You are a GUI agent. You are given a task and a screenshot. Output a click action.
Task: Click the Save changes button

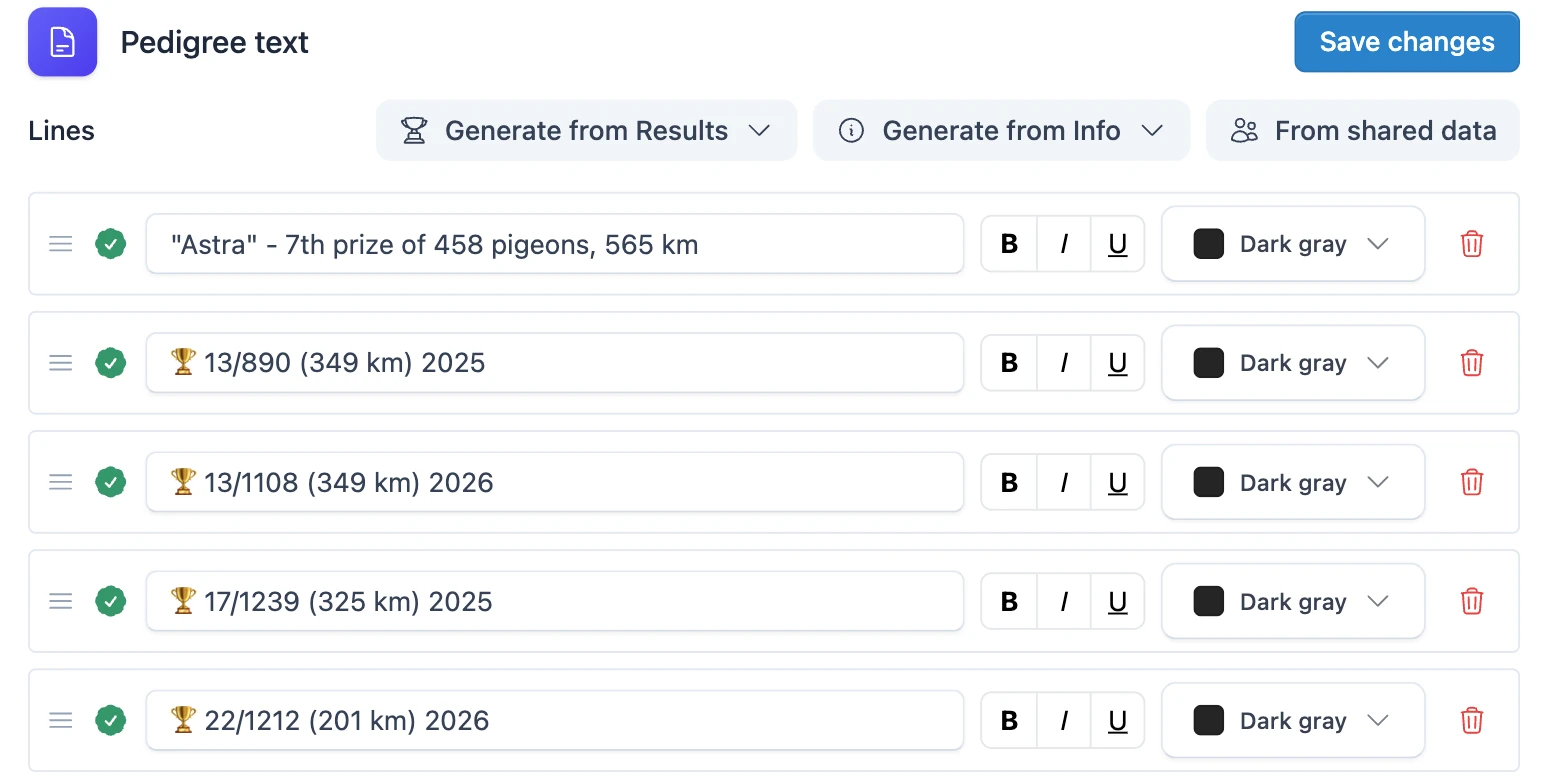click(1407, 42)
